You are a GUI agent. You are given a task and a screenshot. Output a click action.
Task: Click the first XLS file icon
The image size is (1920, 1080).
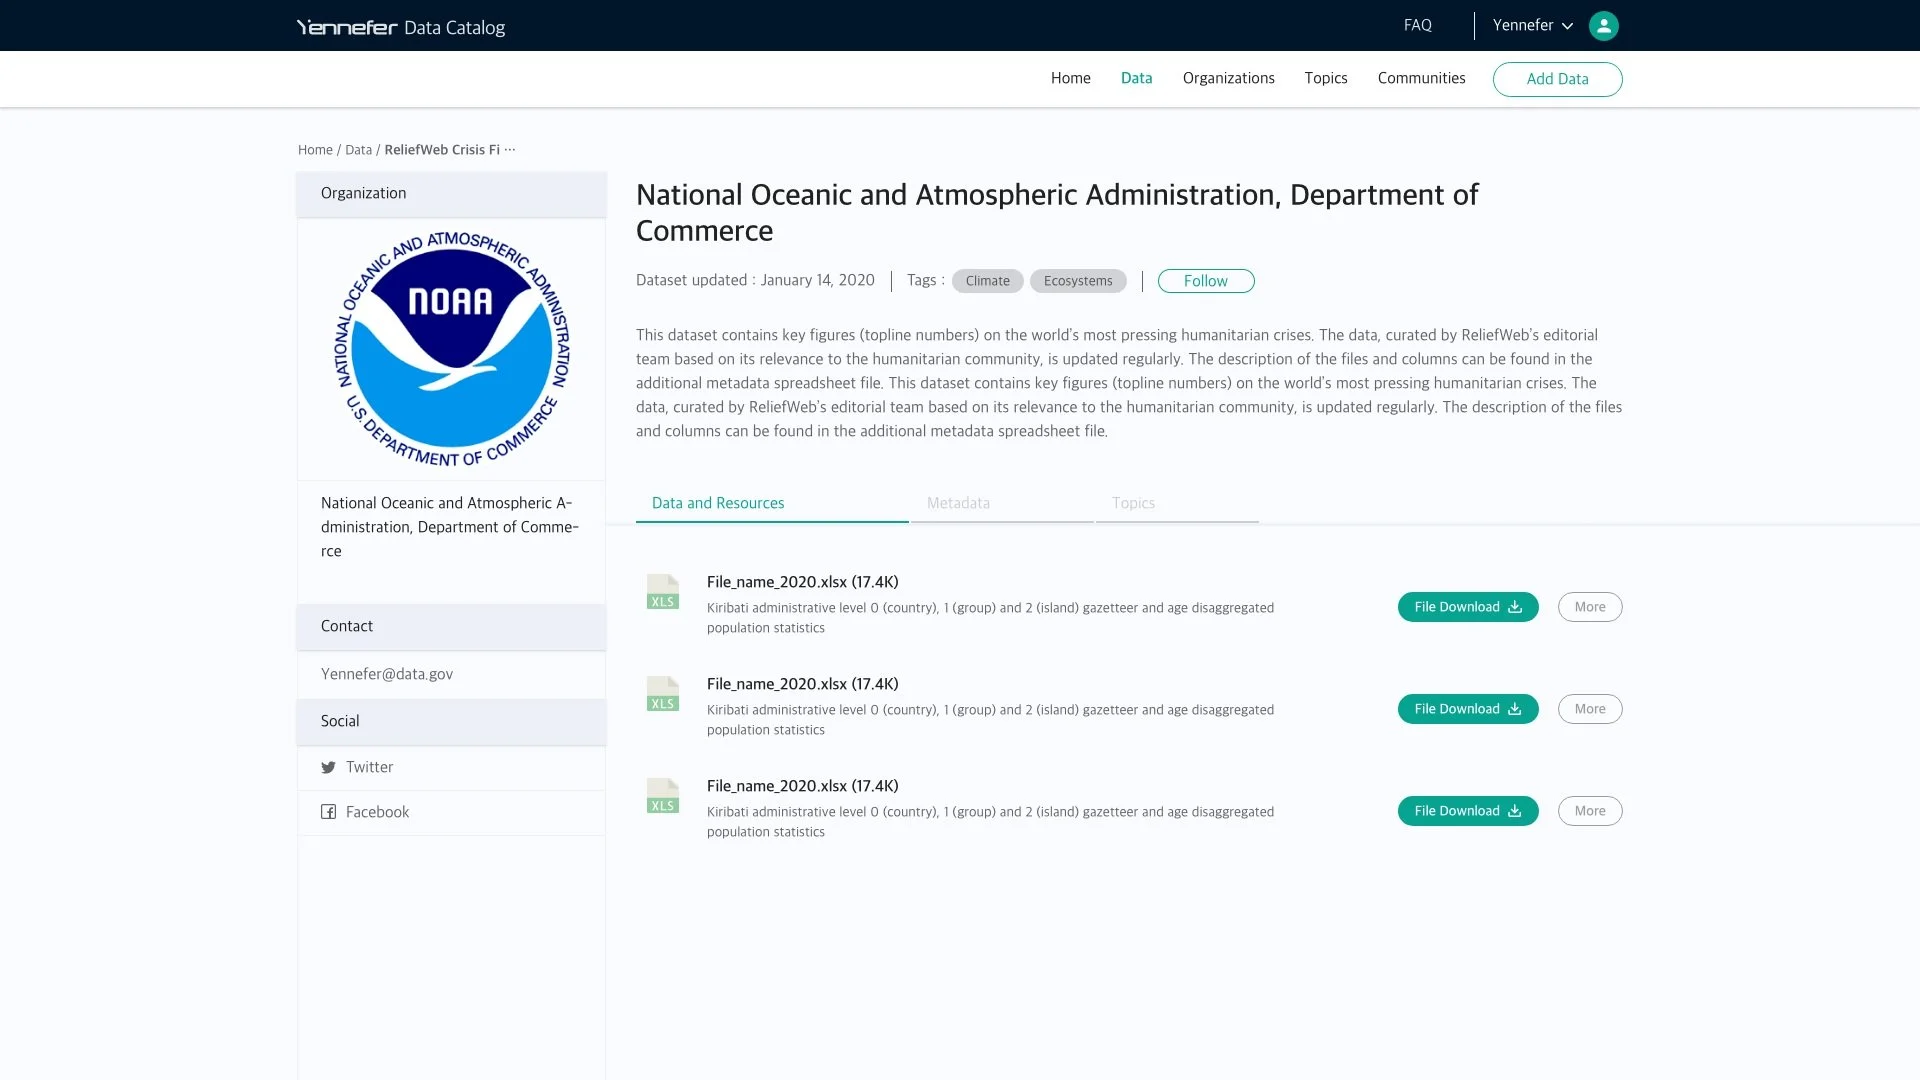click(x=662, y=592)
